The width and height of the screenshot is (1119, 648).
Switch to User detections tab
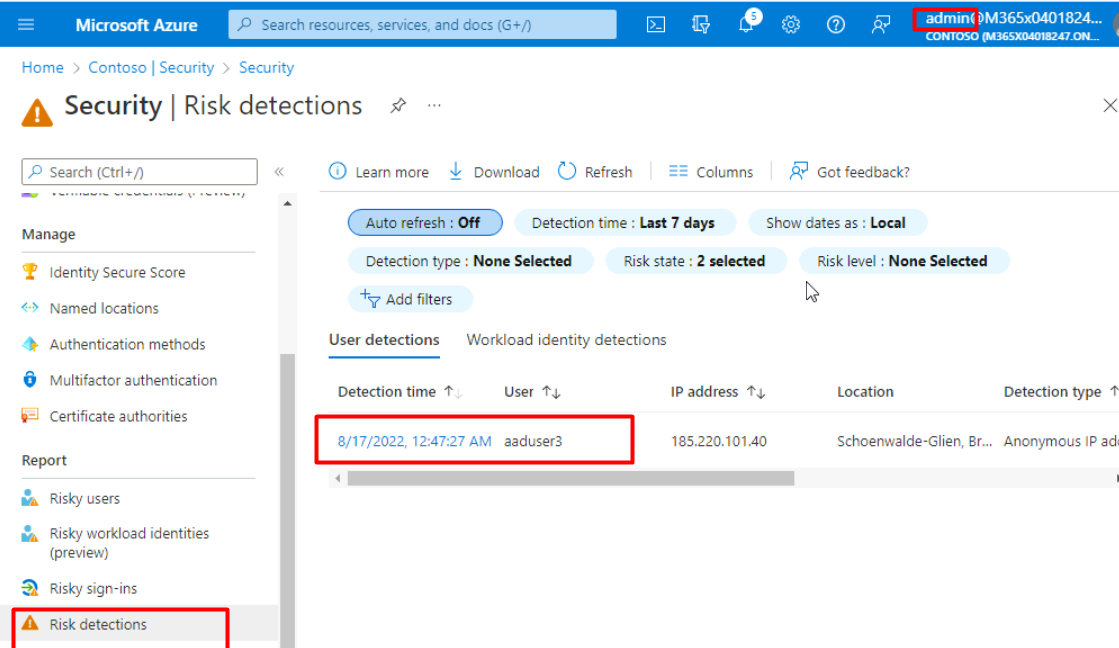[x=384, y=340]
